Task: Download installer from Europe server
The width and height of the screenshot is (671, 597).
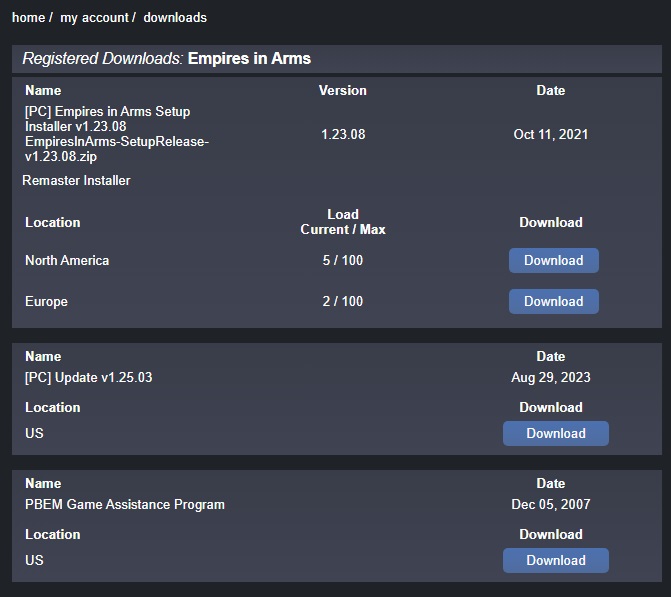Action: [x=553, y=301]
